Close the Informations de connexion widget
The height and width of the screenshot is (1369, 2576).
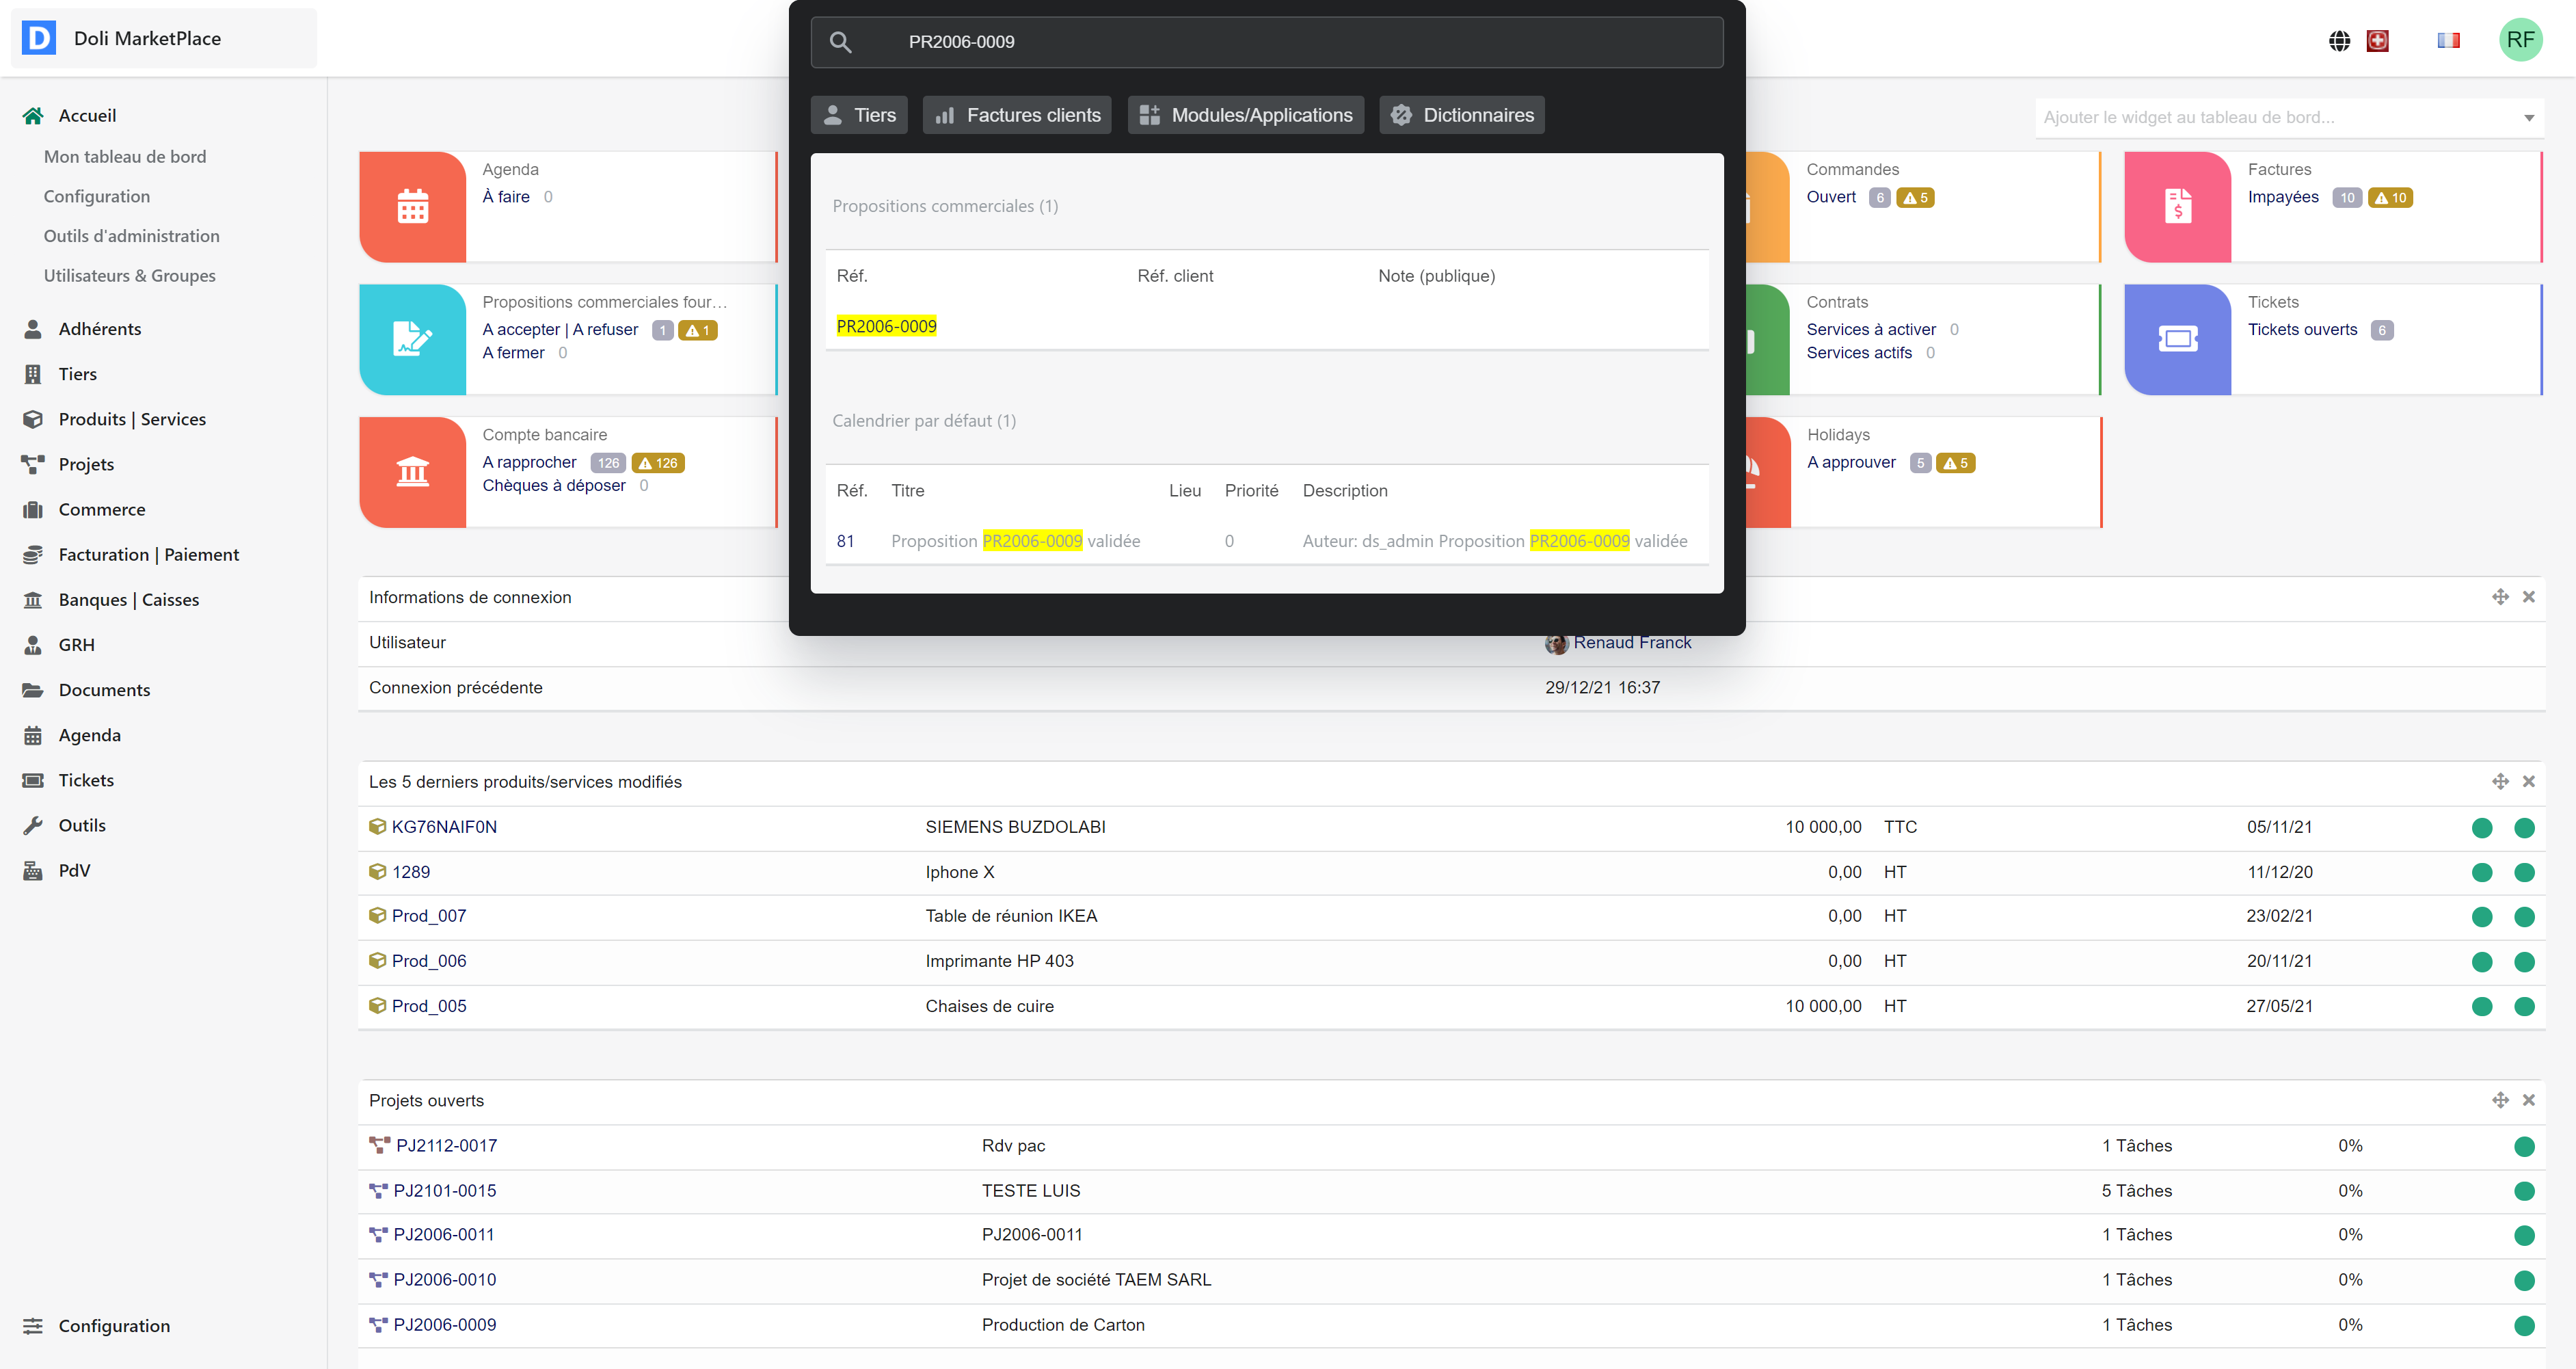pyautogui.click(x=2529, y=597)
